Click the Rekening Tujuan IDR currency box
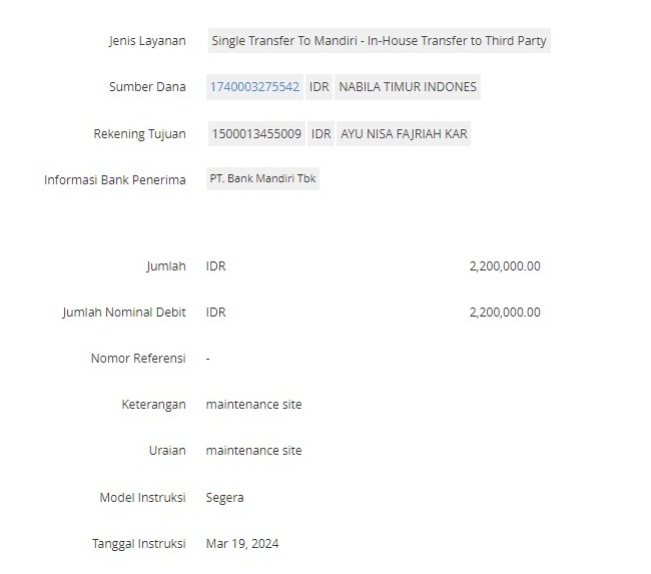The image size is (651, 574). [321, 134]
